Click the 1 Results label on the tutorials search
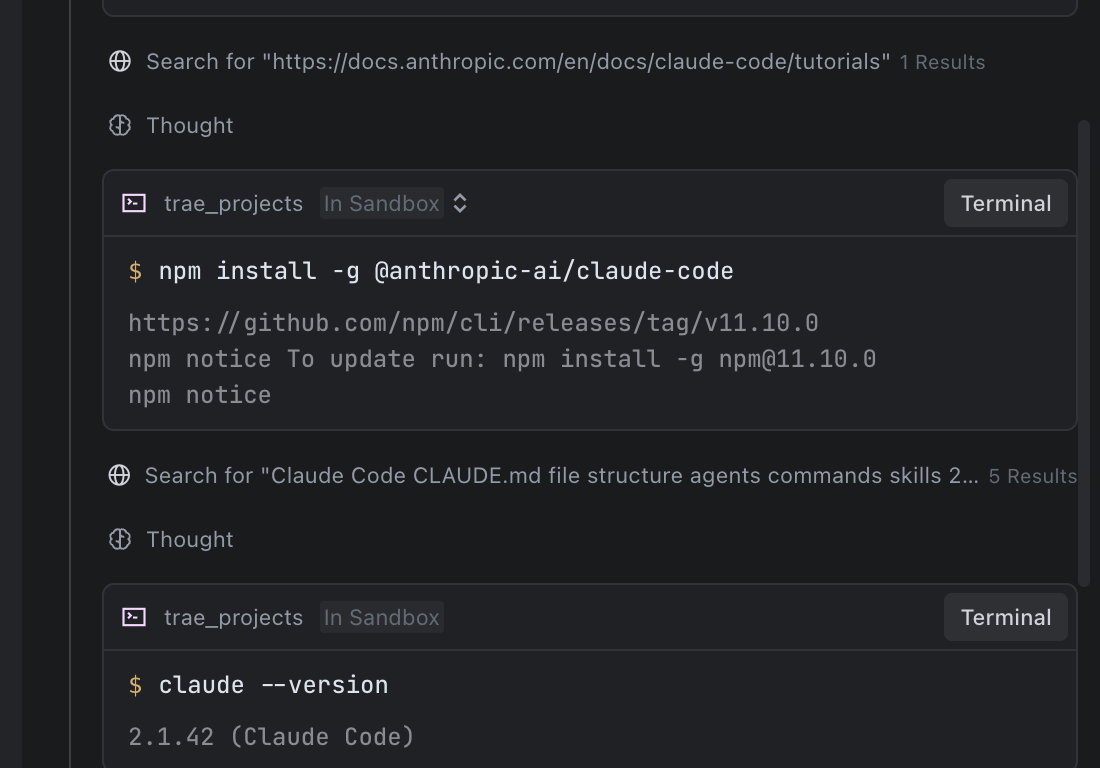 point(942,62)
